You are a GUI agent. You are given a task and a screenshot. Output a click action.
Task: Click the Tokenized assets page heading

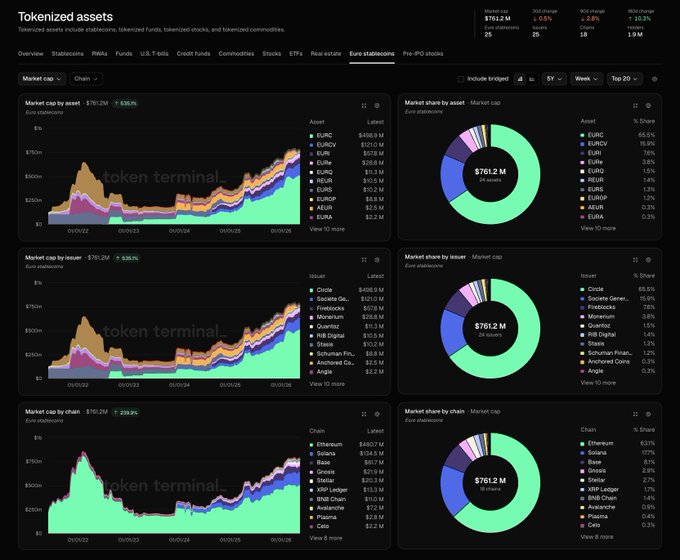pos(65,17)
